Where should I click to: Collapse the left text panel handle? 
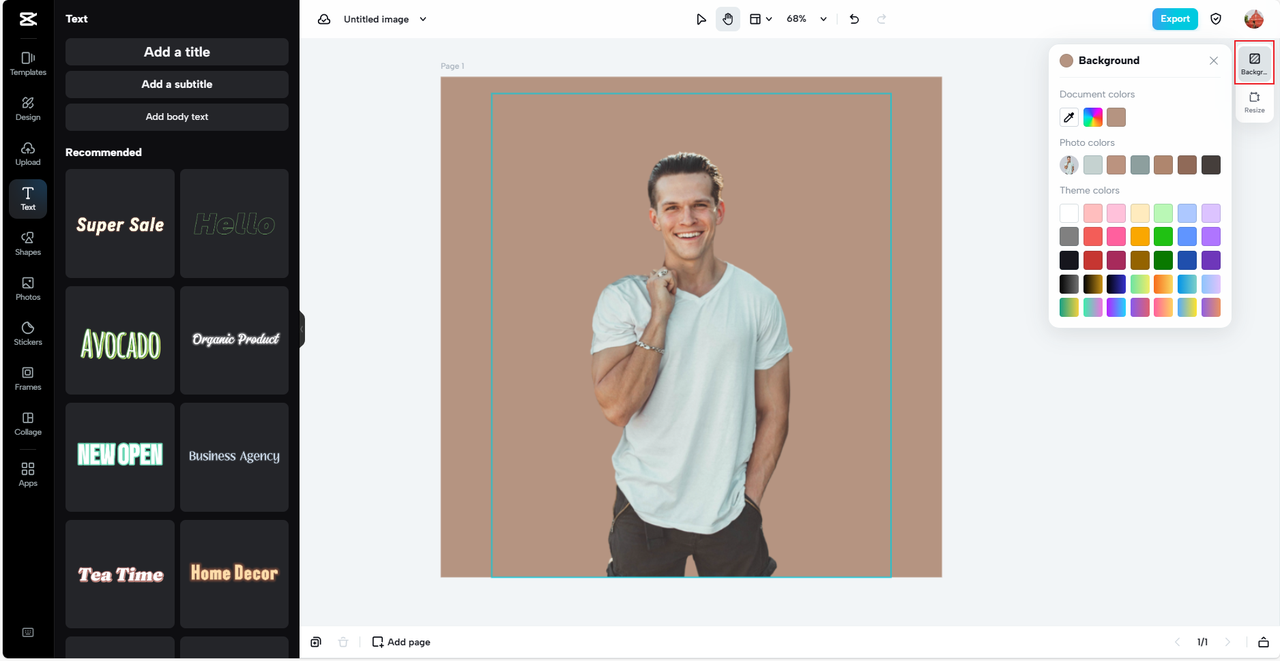tap(302, 329)
